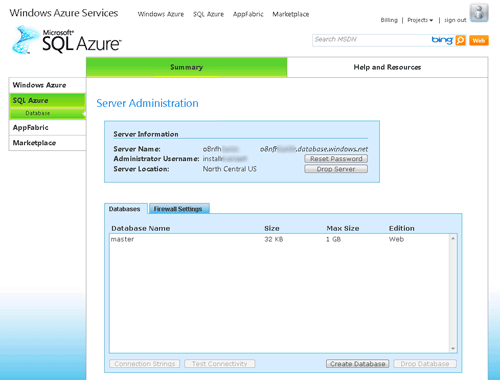Viewport: 500px width, 380px height.
Task: Click the North Central US location text
Action: coord(230,169)
